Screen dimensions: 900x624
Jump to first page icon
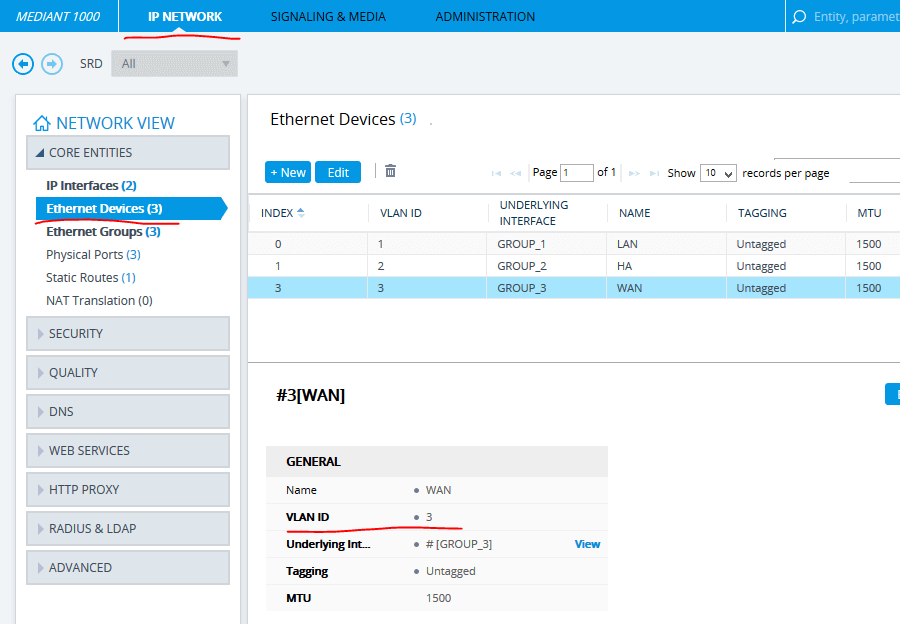(x=496, y=173)
